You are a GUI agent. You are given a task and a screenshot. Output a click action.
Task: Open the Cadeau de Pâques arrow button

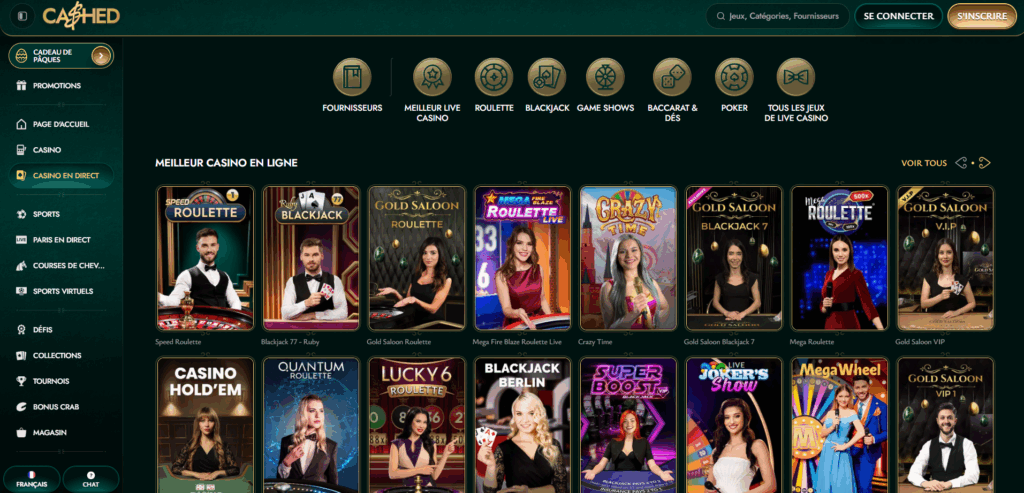coord(101,56)
